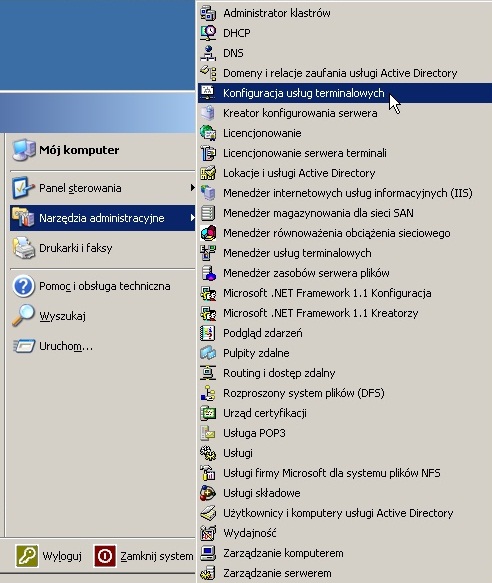Viewport: 492px width, 583px height.
Task: Click the Zamknij system button
Action: tap(144, 556)
